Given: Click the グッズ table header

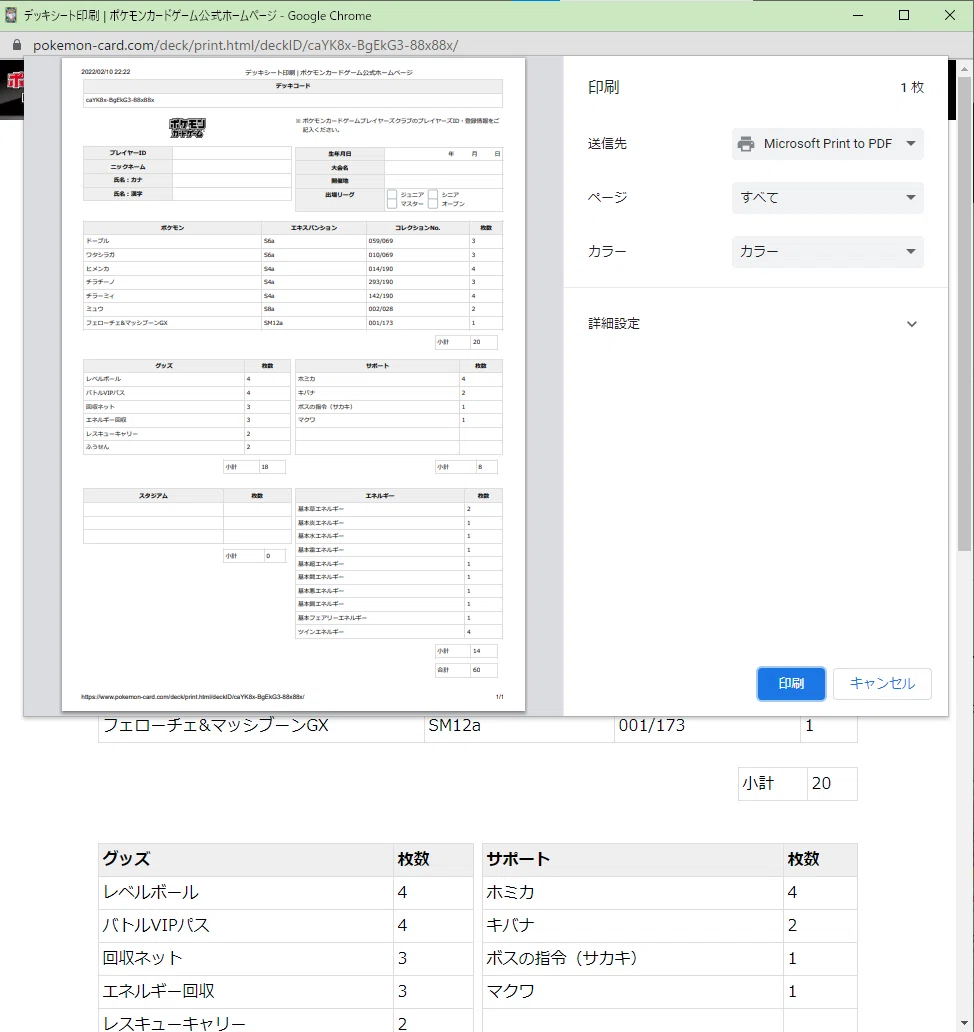Looking at the screenshot, I should click(246, 859).
